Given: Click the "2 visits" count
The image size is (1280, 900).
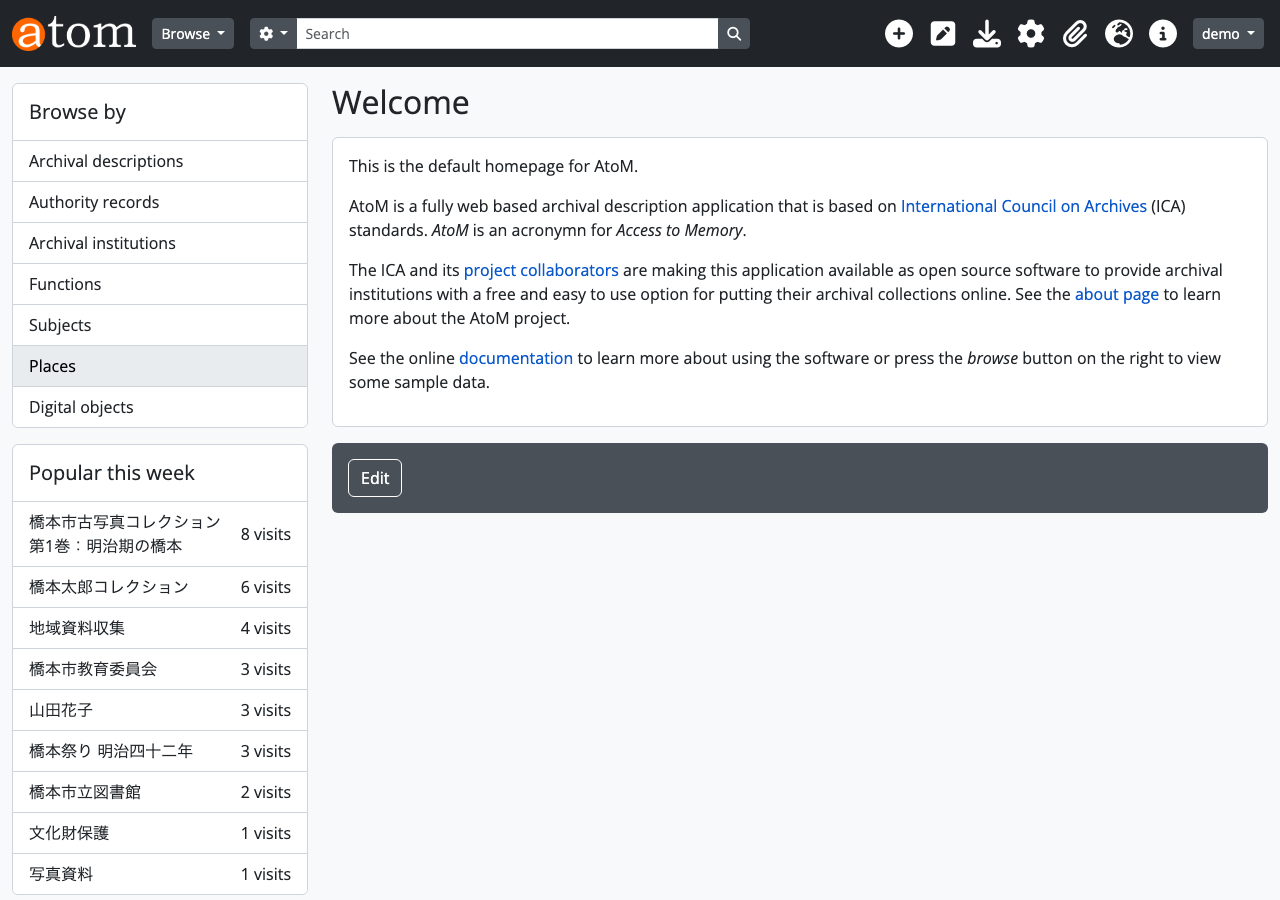Looking at the screenshot, I should (266, 792).
